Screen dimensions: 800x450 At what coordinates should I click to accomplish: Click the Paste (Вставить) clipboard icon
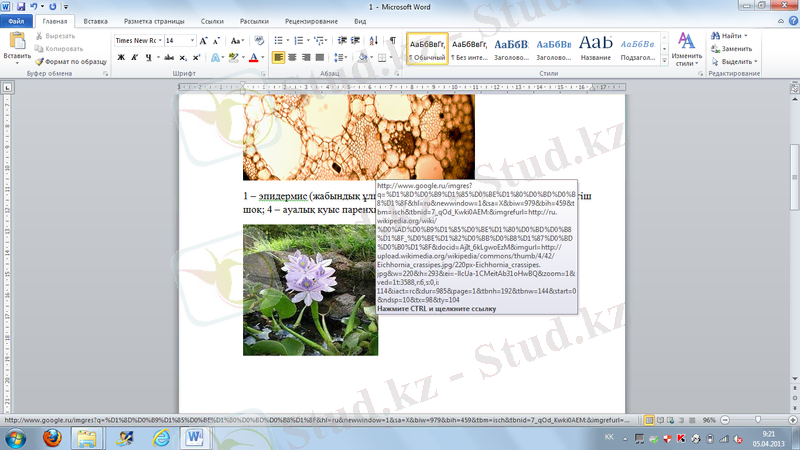pyautogui.click(x=16, y=42)
